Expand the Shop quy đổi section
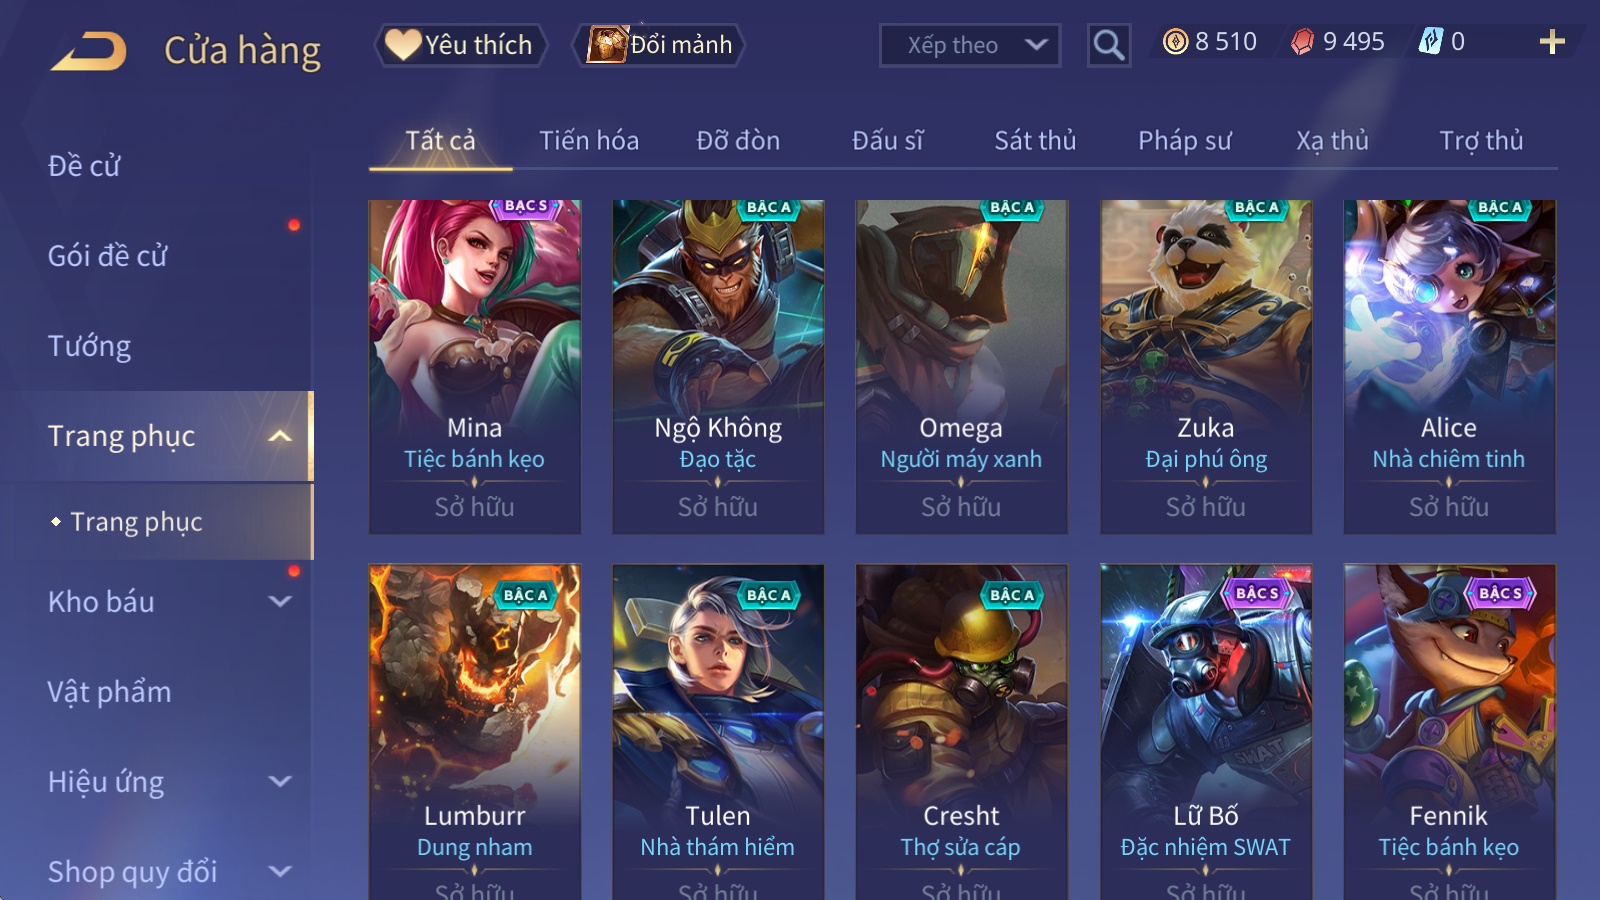This screenshot has height=900, width=1600. [x=280, y=871]
